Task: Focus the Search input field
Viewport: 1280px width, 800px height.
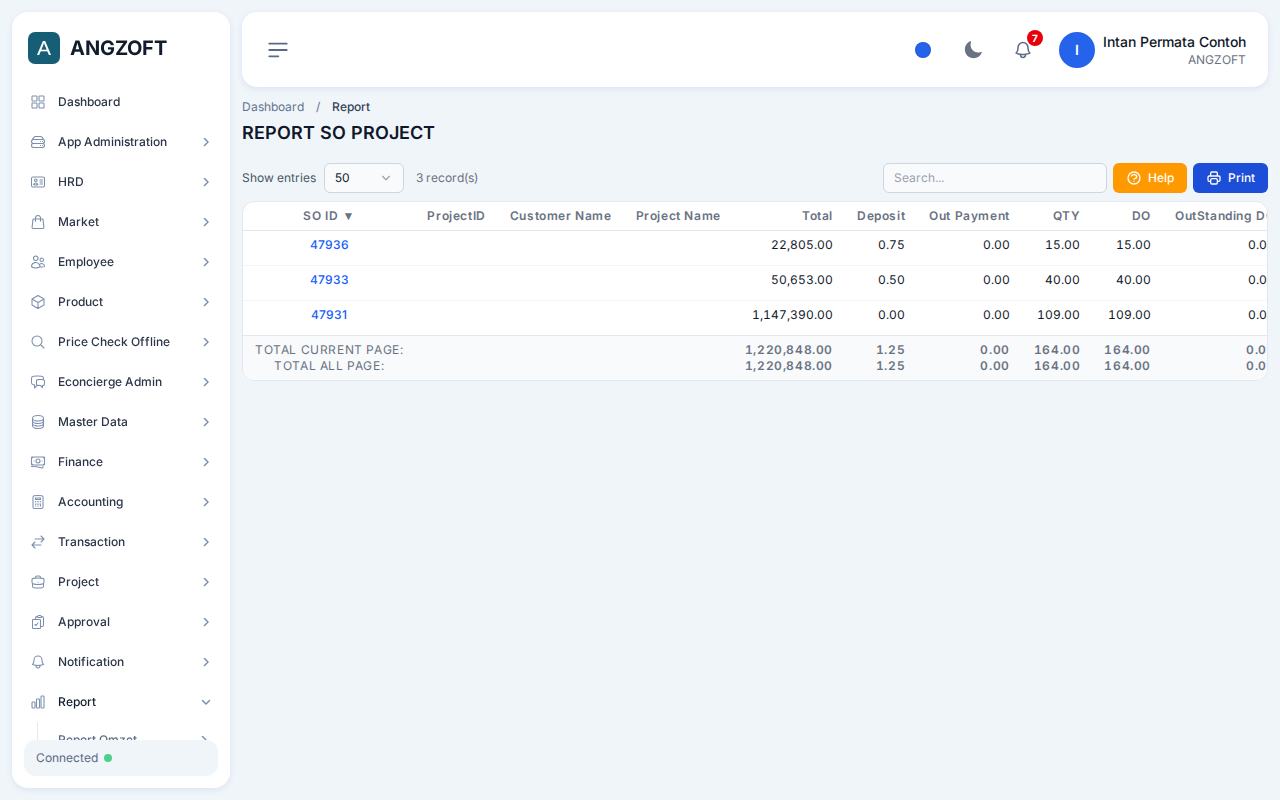Action: point(995,178)
